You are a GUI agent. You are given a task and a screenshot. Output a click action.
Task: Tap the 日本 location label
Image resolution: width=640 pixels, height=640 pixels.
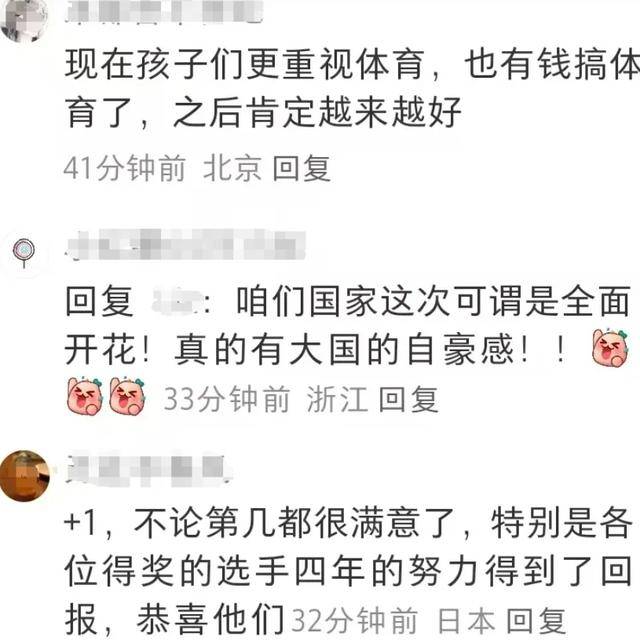point(467,621)
